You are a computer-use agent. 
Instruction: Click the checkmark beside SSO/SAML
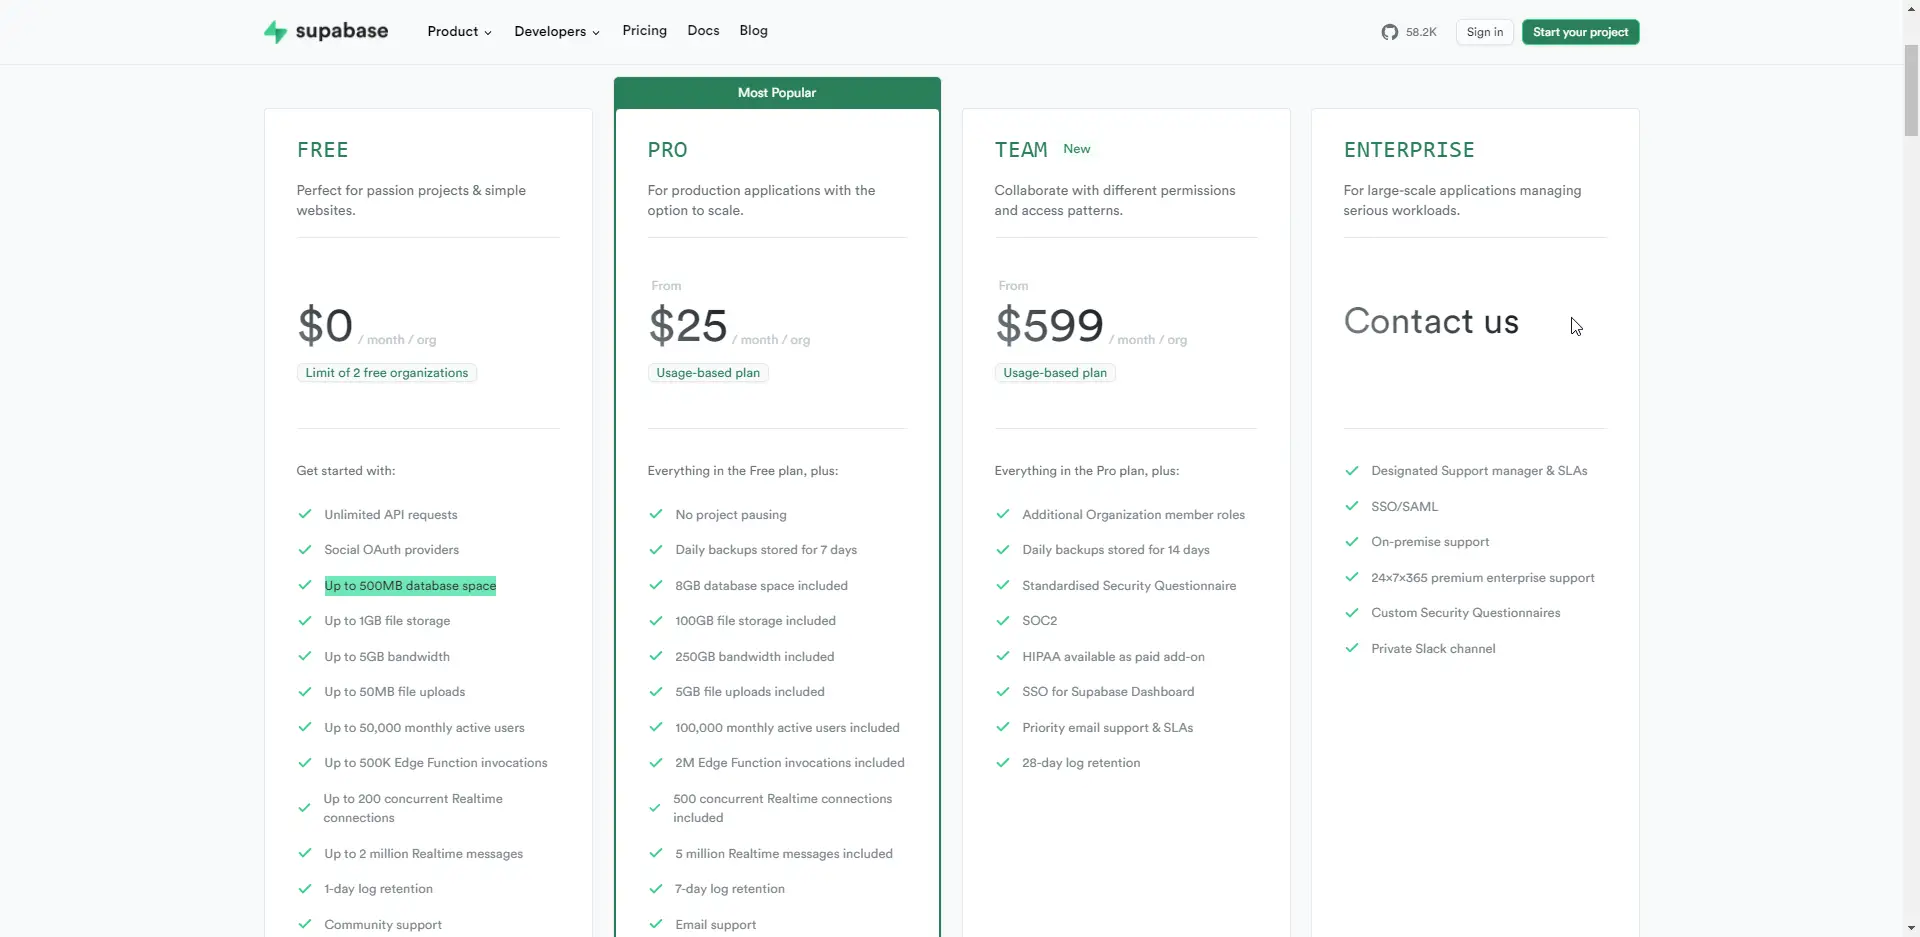[x=1352, y=506]
